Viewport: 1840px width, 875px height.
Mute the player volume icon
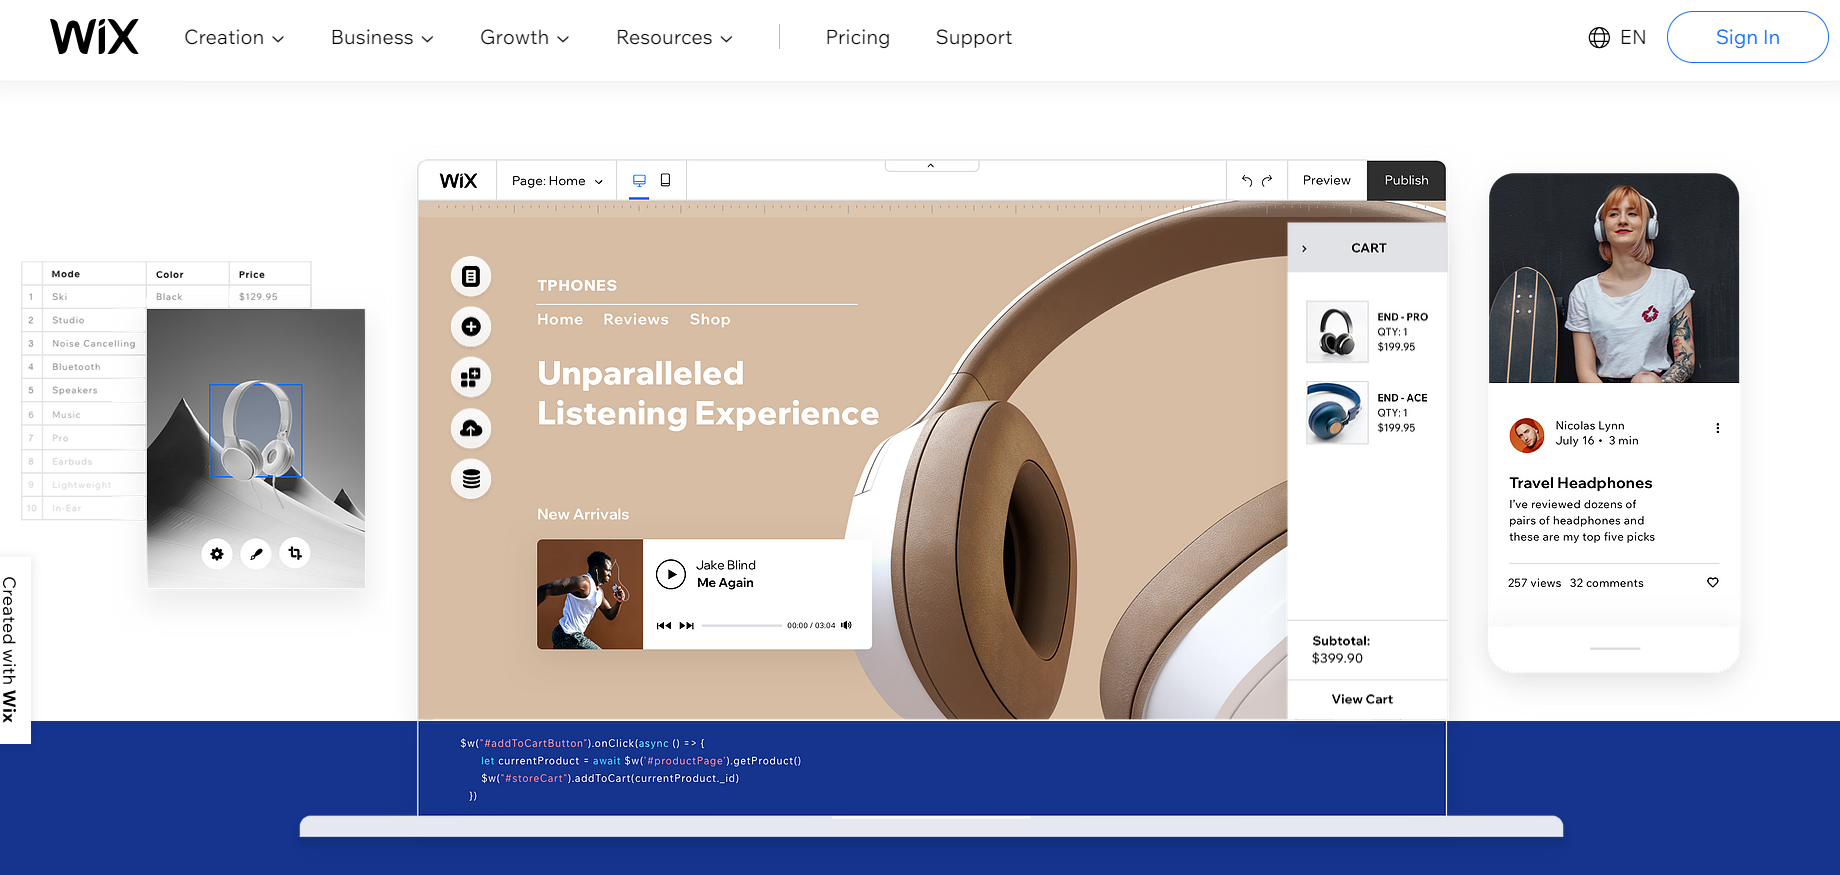(x=846, y=625)
